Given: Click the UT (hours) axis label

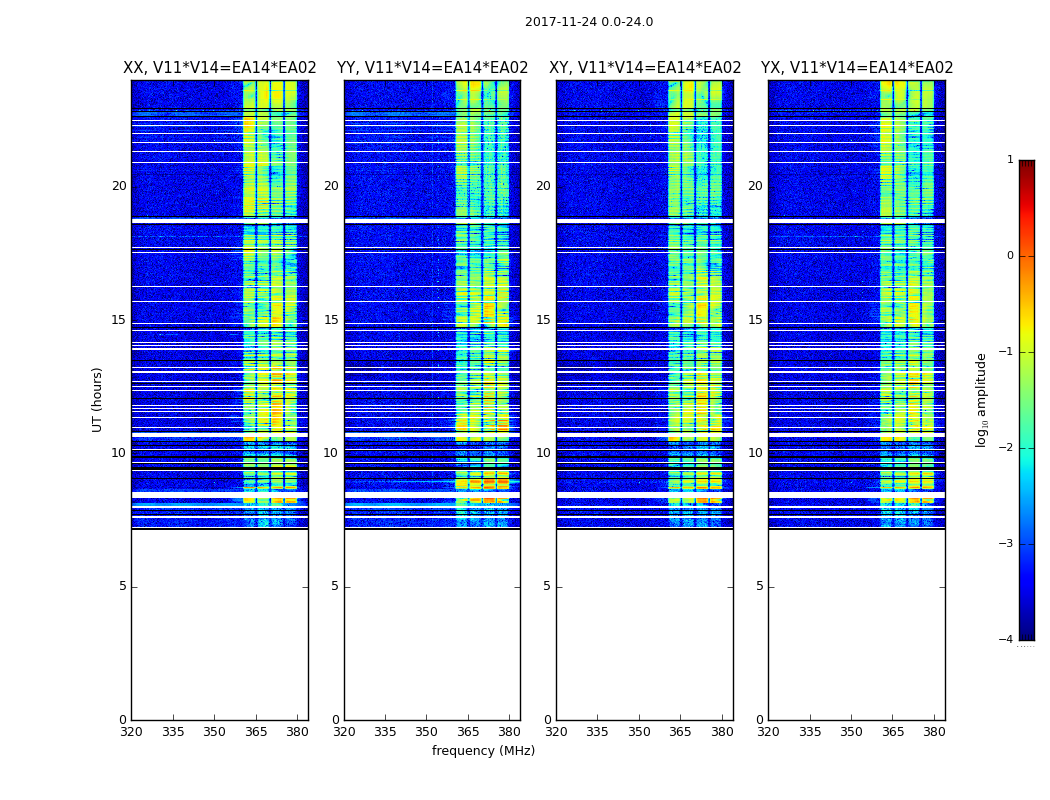Looking at the screenshot, I should point(97,400).
